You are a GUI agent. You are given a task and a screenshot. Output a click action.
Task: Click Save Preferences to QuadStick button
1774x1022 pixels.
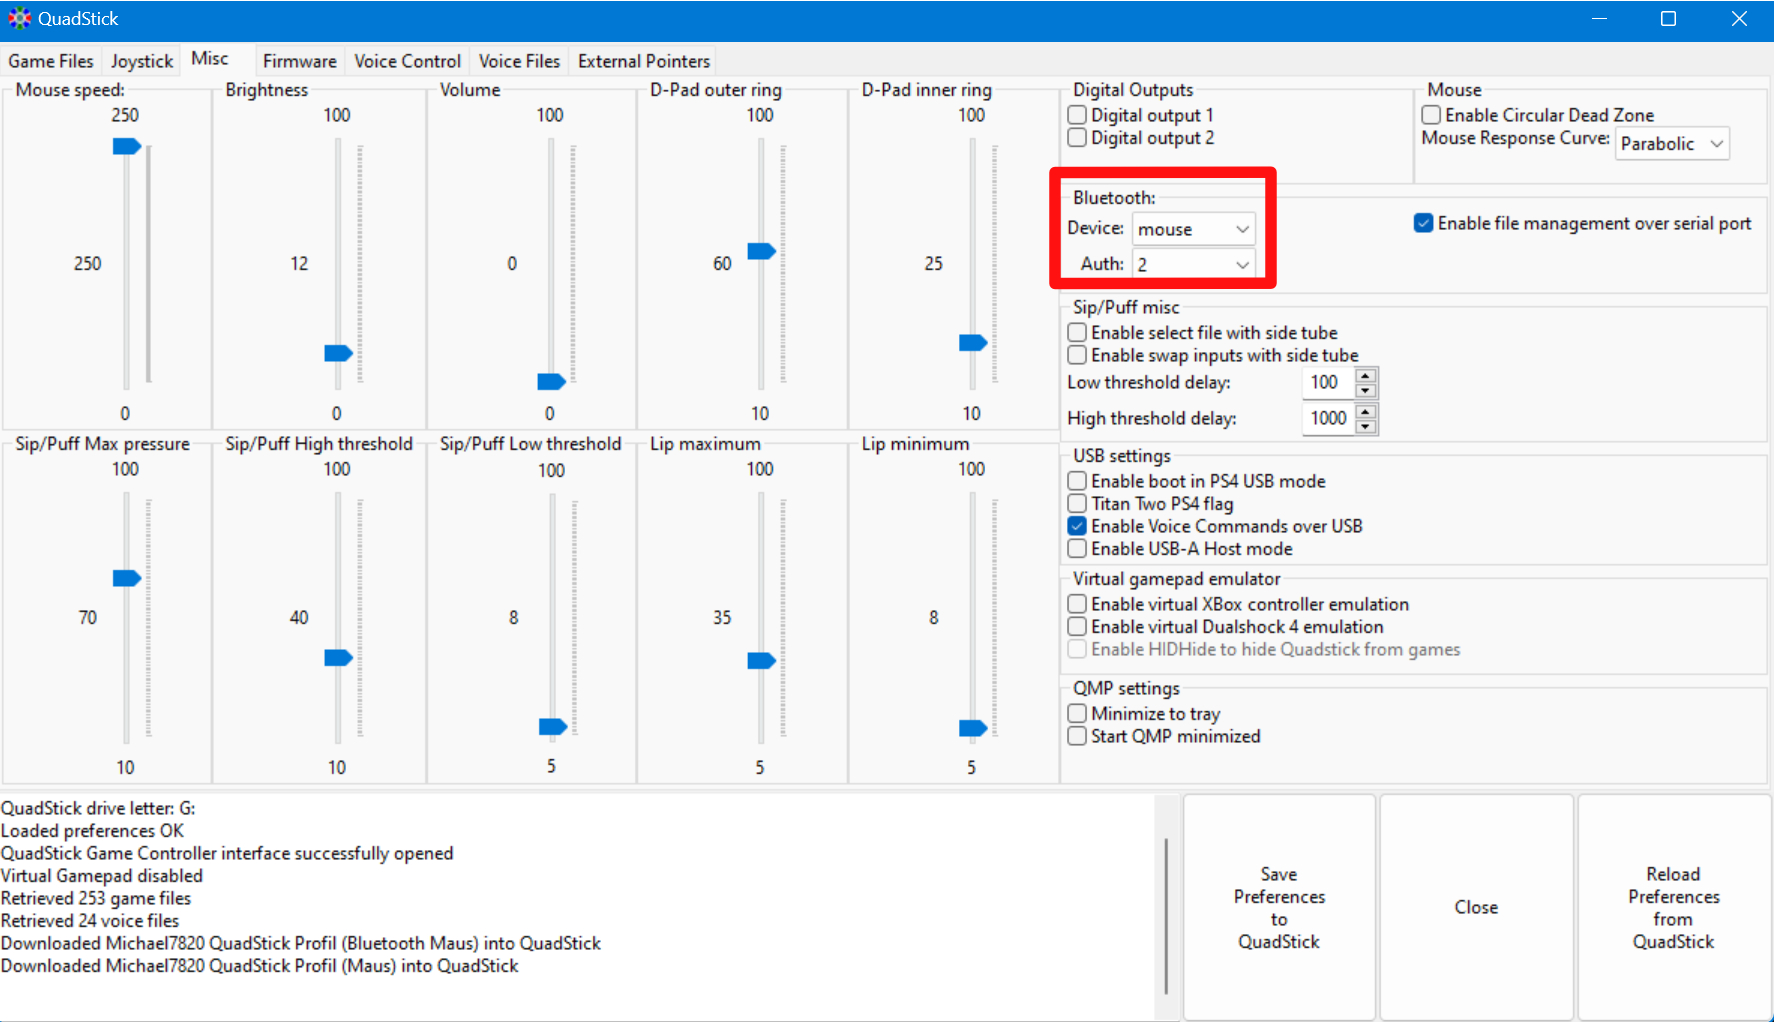[1279, 907]
